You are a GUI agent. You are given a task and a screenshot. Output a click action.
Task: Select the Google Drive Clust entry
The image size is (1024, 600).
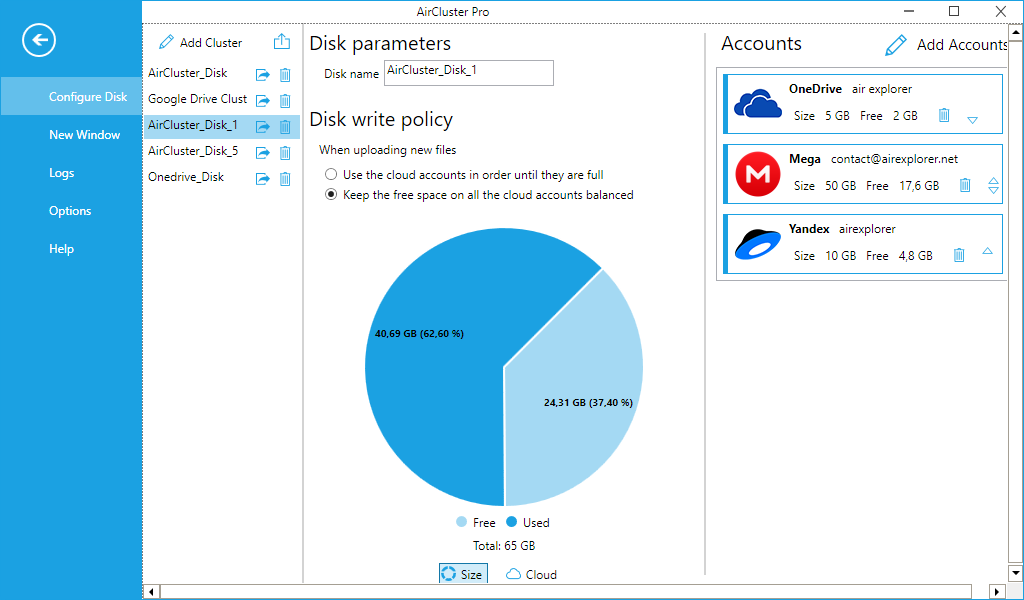(197, 99)
